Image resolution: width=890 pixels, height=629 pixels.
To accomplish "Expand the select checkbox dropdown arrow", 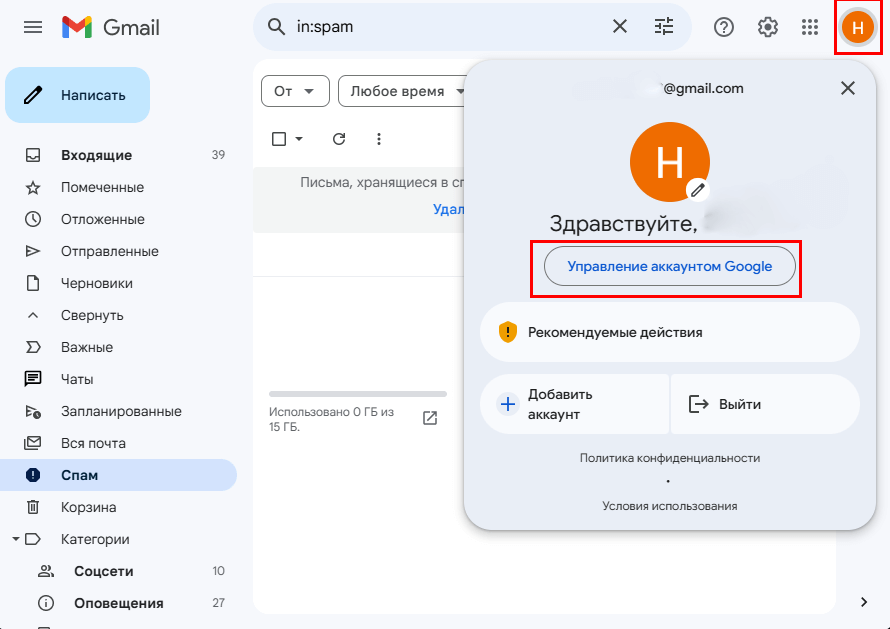I will pyautogui.click(x=299, y=139).
